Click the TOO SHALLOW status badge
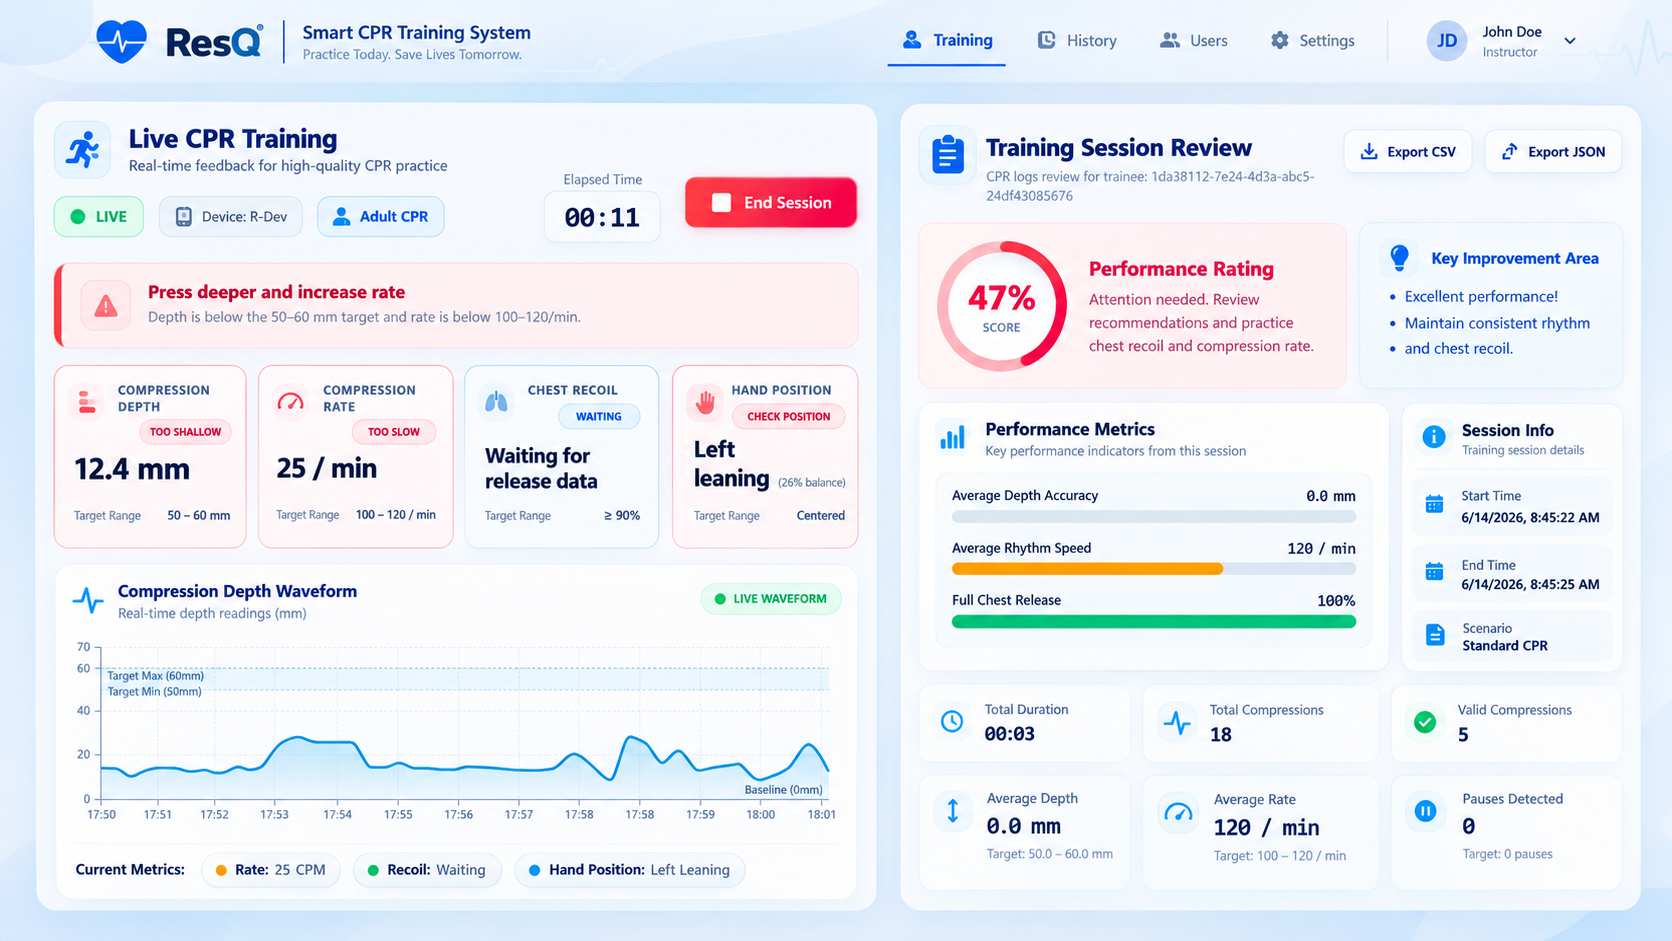 pyautogui.click(x=186, y=432)
